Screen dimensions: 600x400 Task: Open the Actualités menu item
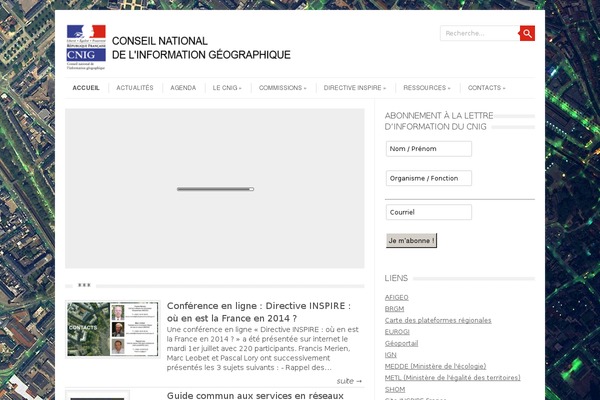pyautogui.click(x=135, y=88)
